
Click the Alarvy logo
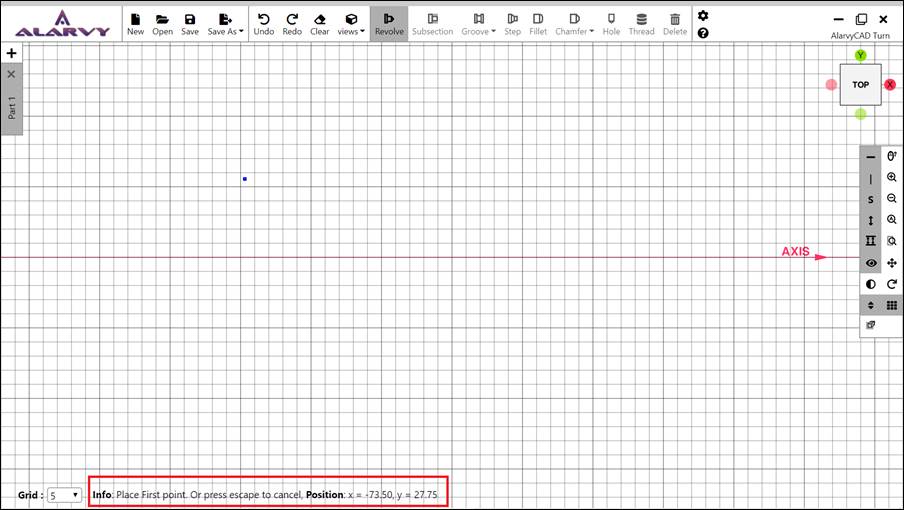click(62, 24)
